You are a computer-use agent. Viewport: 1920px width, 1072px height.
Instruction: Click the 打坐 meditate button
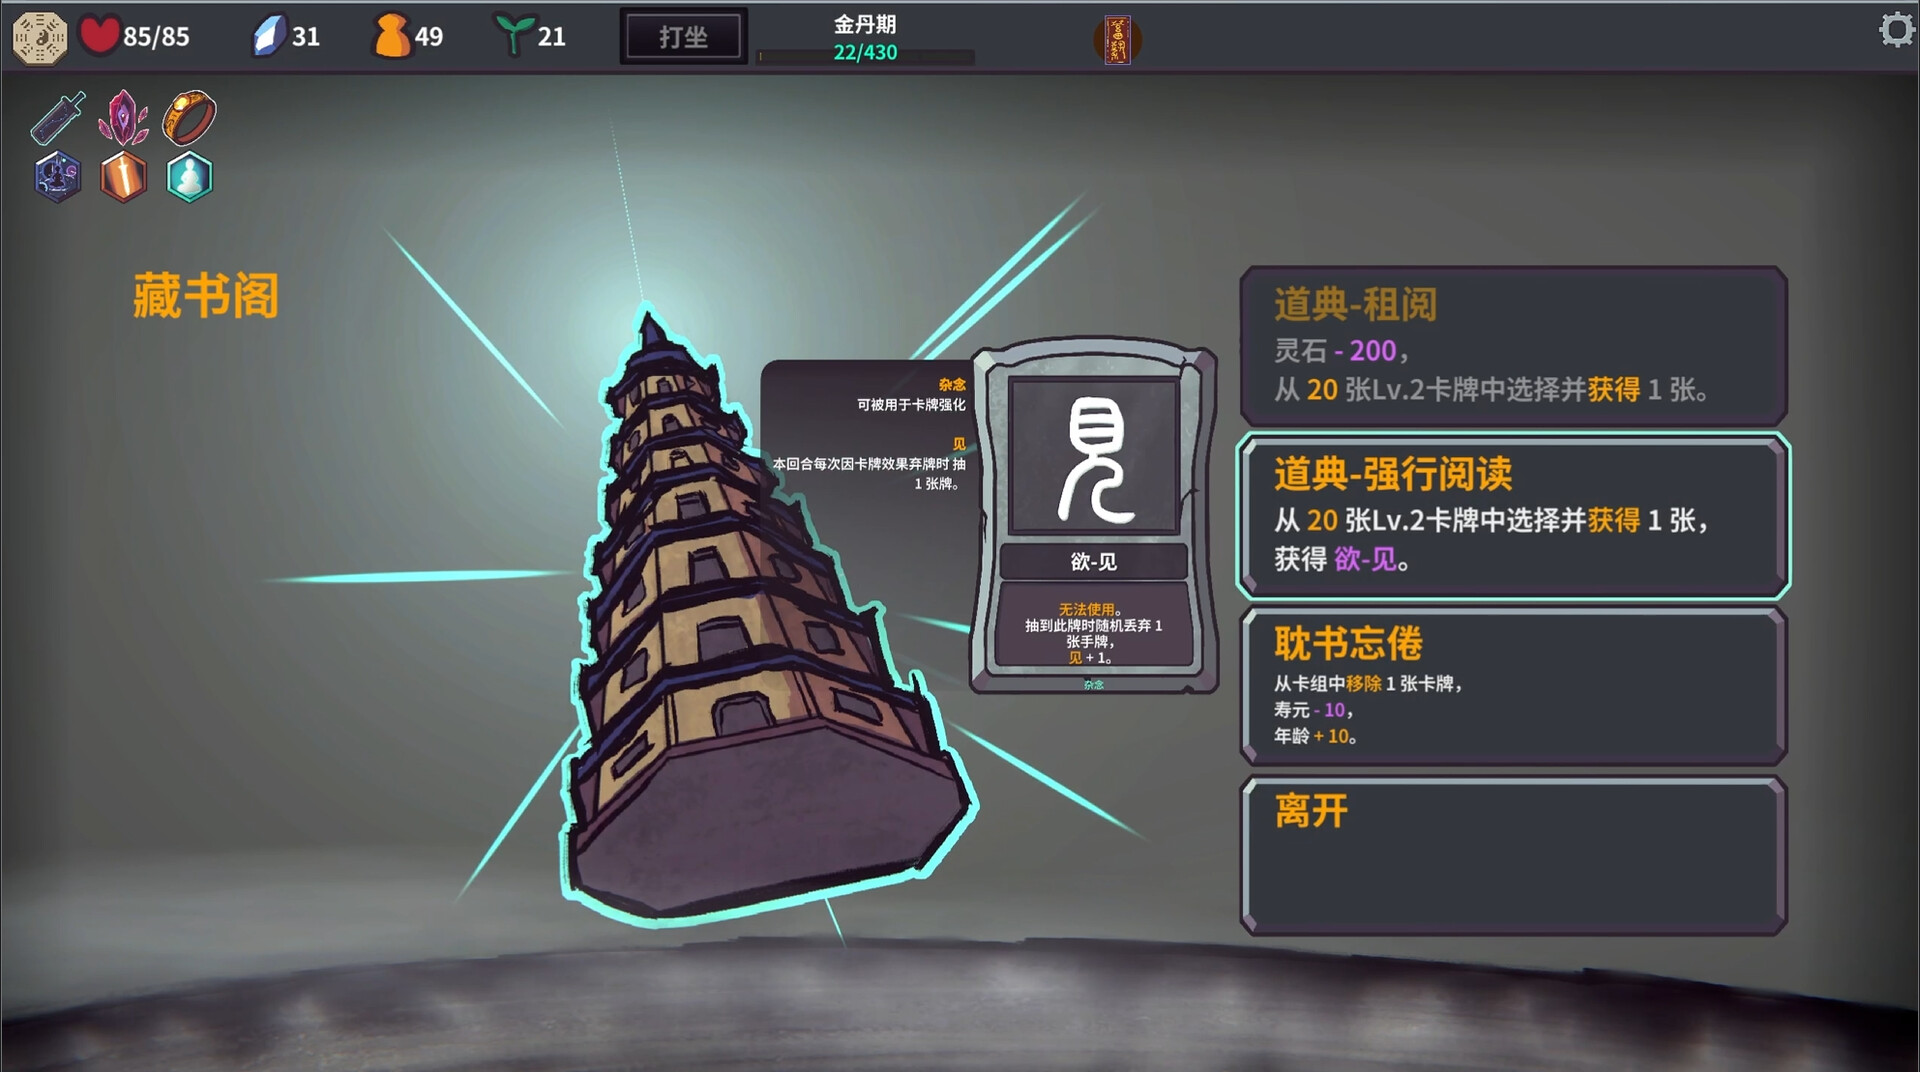coord(684,37)
